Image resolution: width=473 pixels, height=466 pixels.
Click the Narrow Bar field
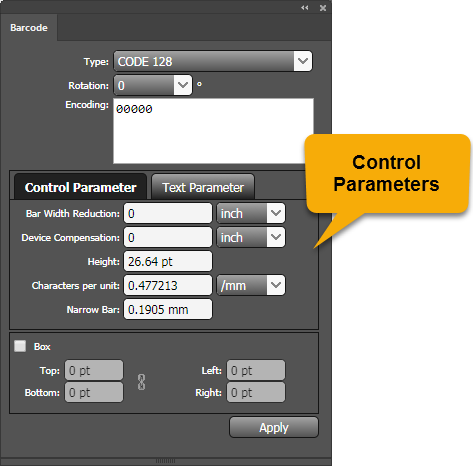click(168, 309)
